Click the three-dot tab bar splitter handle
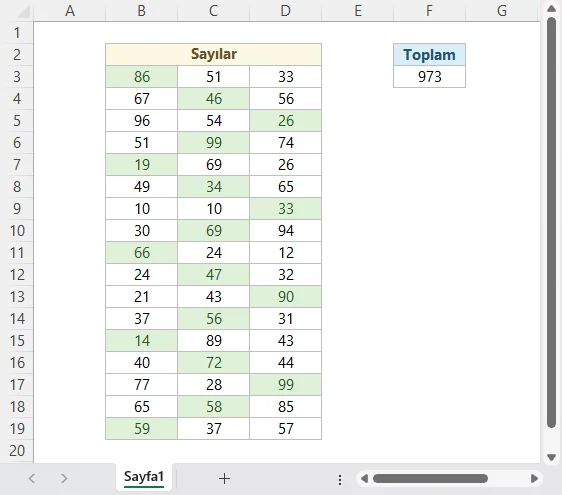Image resolution: width=562 pixels, height=495 pixels. point(340,480)
